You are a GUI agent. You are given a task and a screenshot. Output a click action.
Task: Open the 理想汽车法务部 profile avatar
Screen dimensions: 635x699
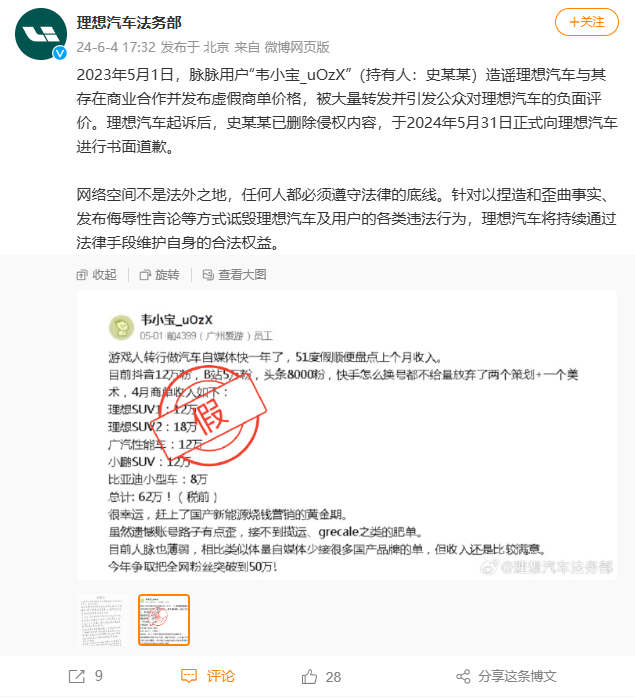point(41,34)
